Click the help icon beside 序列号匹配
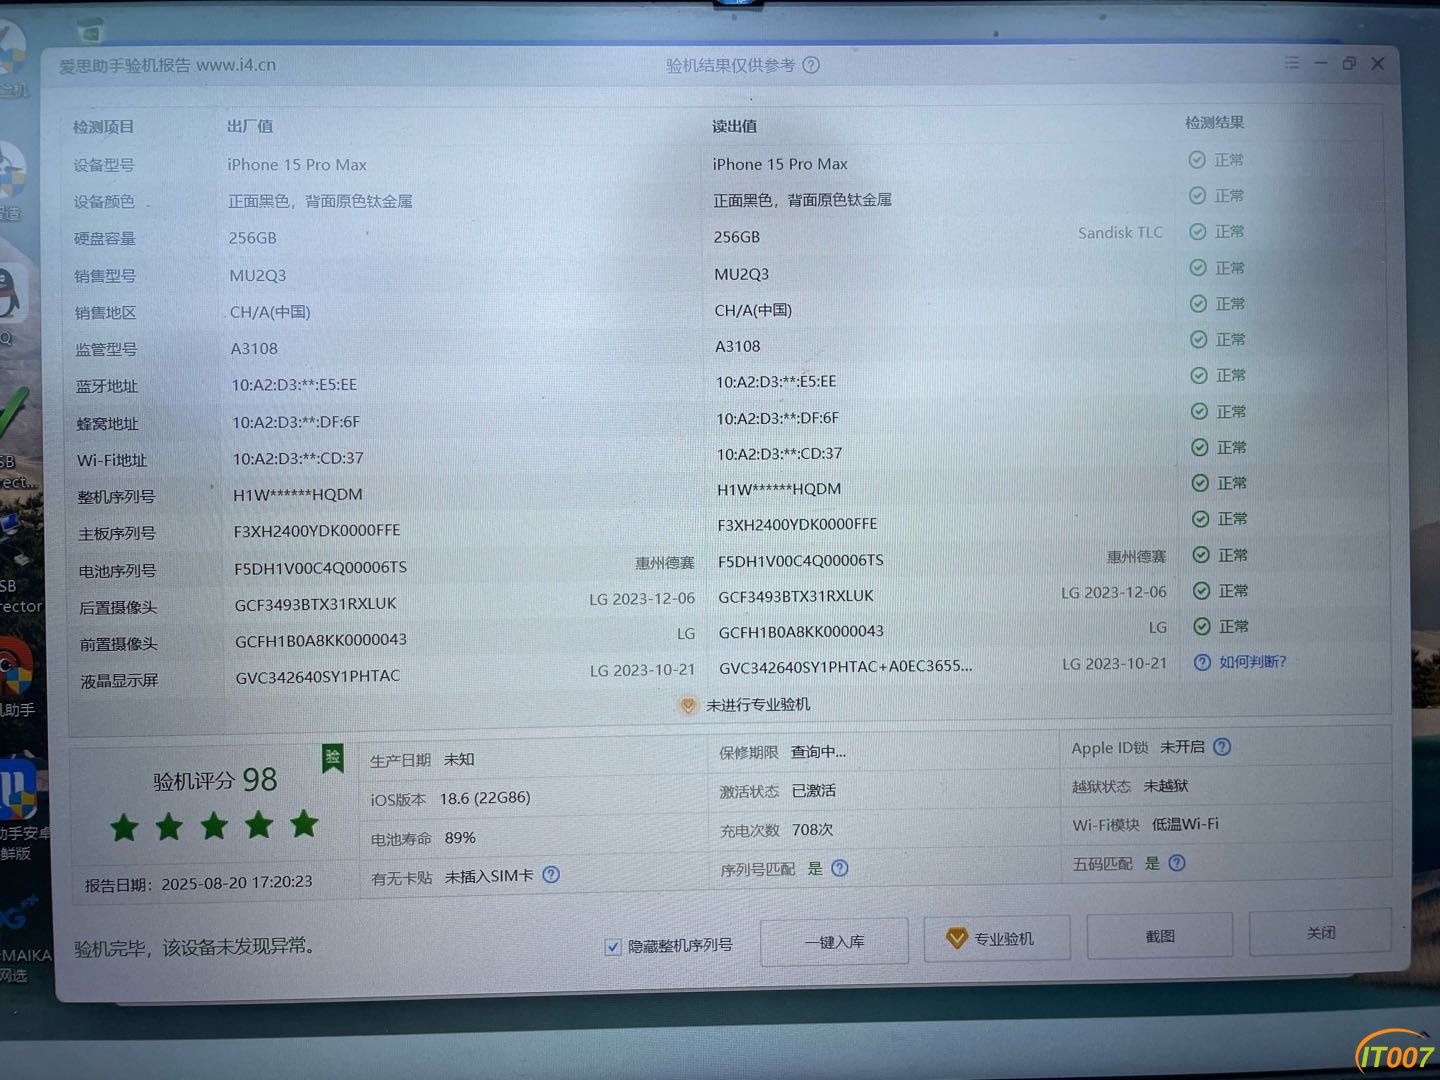The image size is (1440, 1080). (840, 868)
